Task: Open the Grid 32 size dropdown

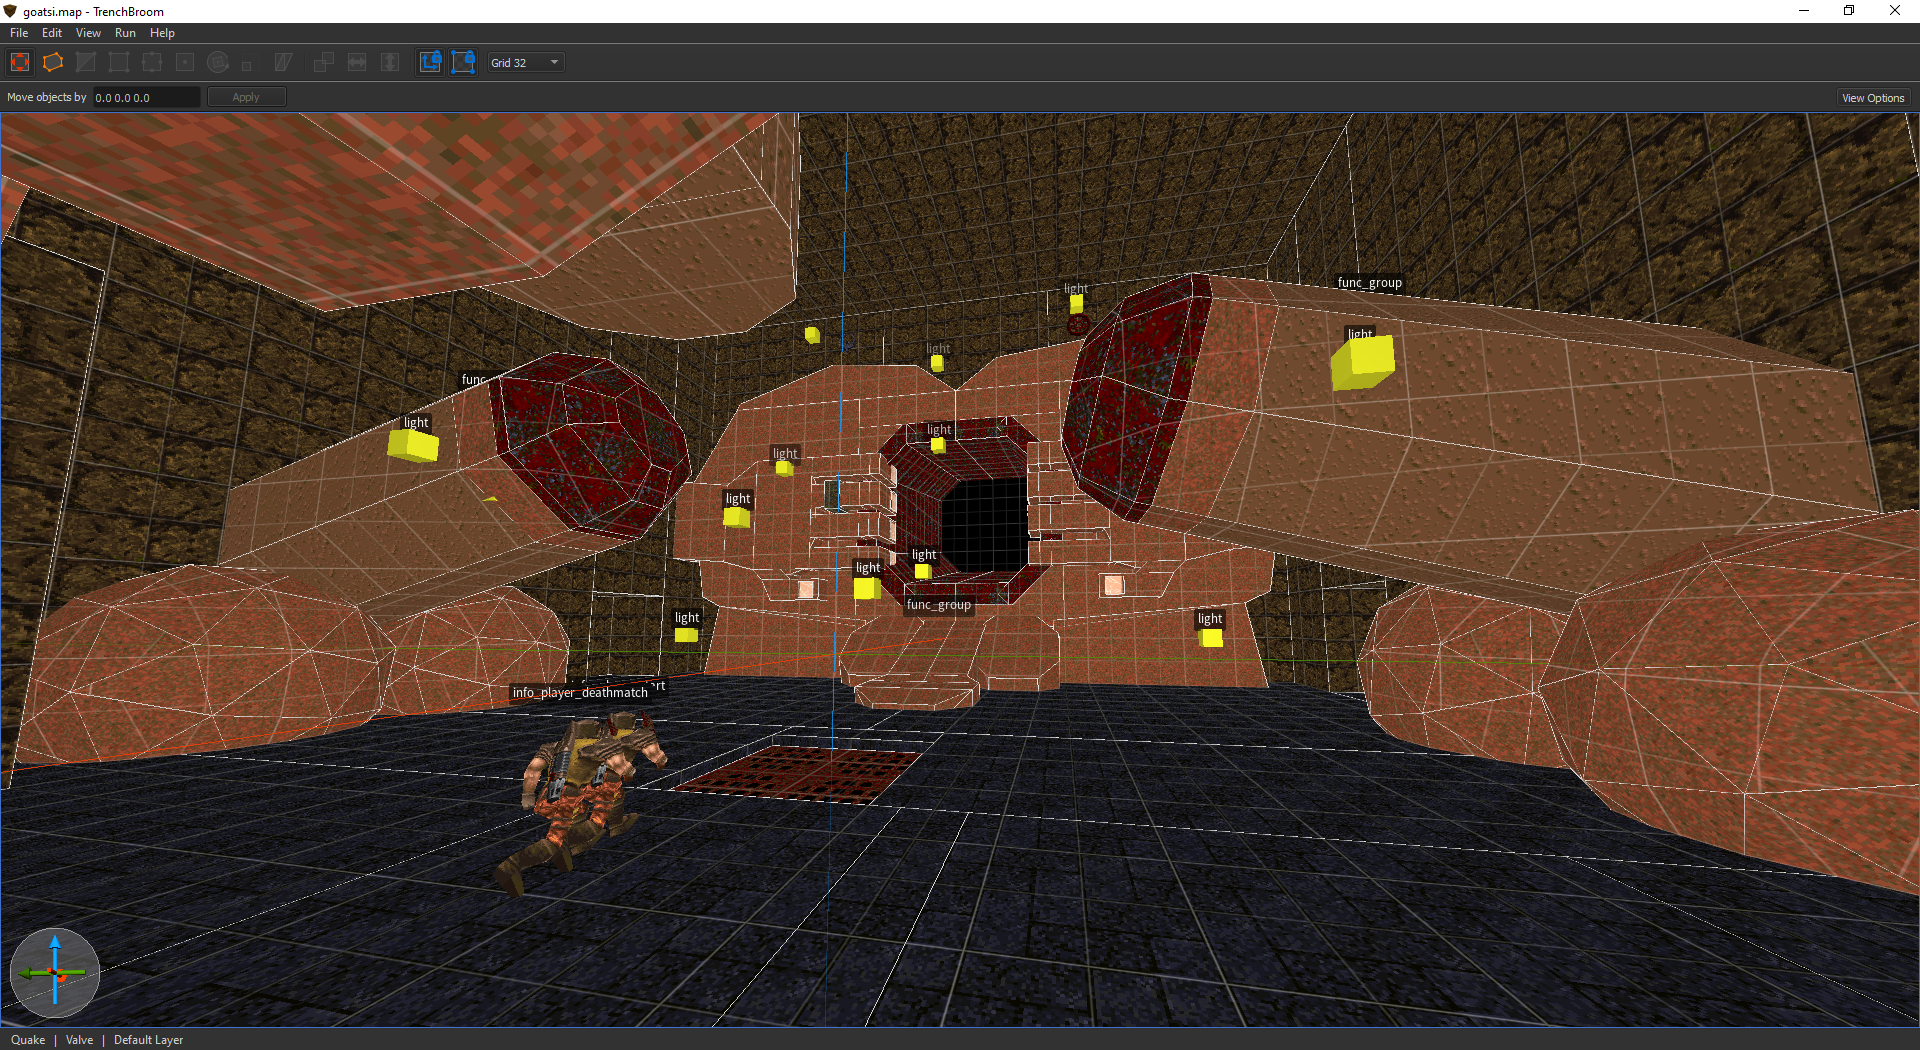Action: click(526, 62)
